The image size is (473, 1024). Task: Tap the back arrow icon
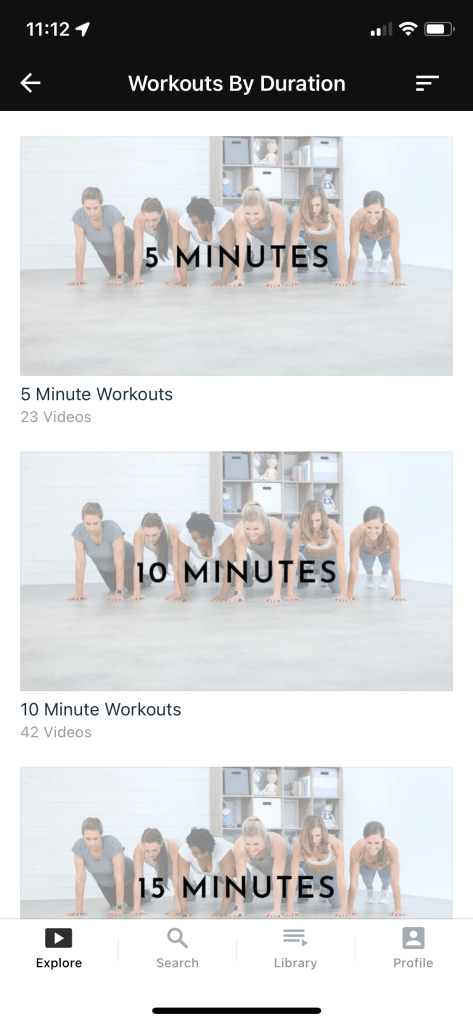click(x=31, y=83)
